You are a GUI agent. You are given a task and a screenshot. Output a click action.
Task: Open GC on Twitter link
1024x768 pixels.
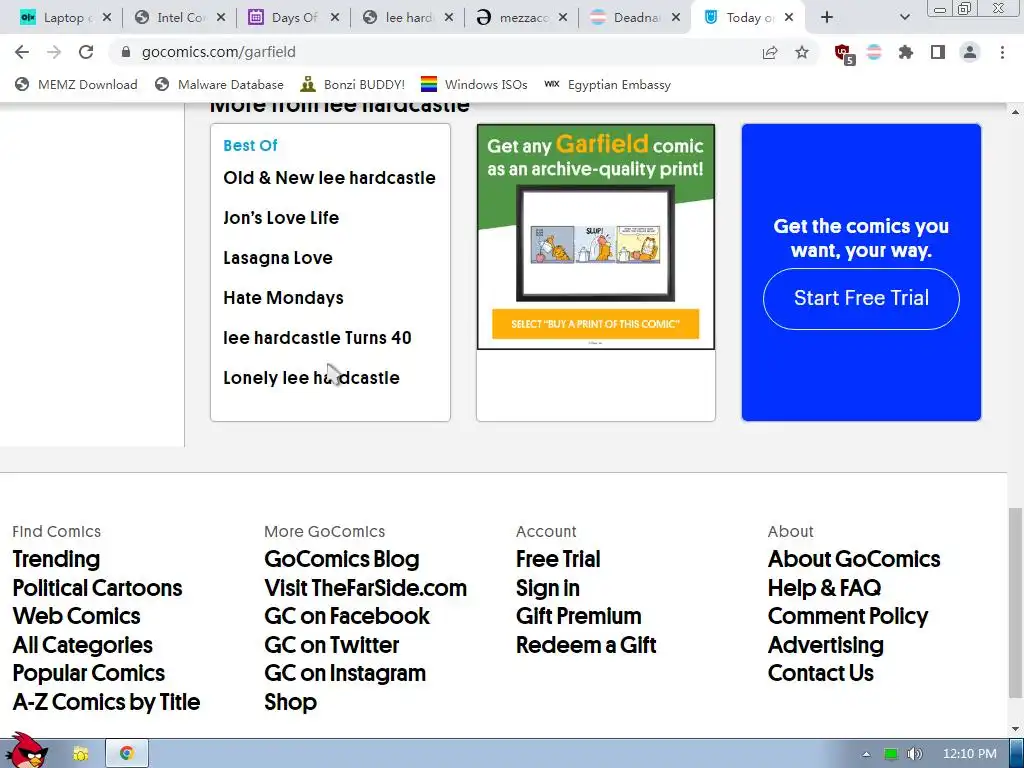pyautogui.click(x=332, y=645)
